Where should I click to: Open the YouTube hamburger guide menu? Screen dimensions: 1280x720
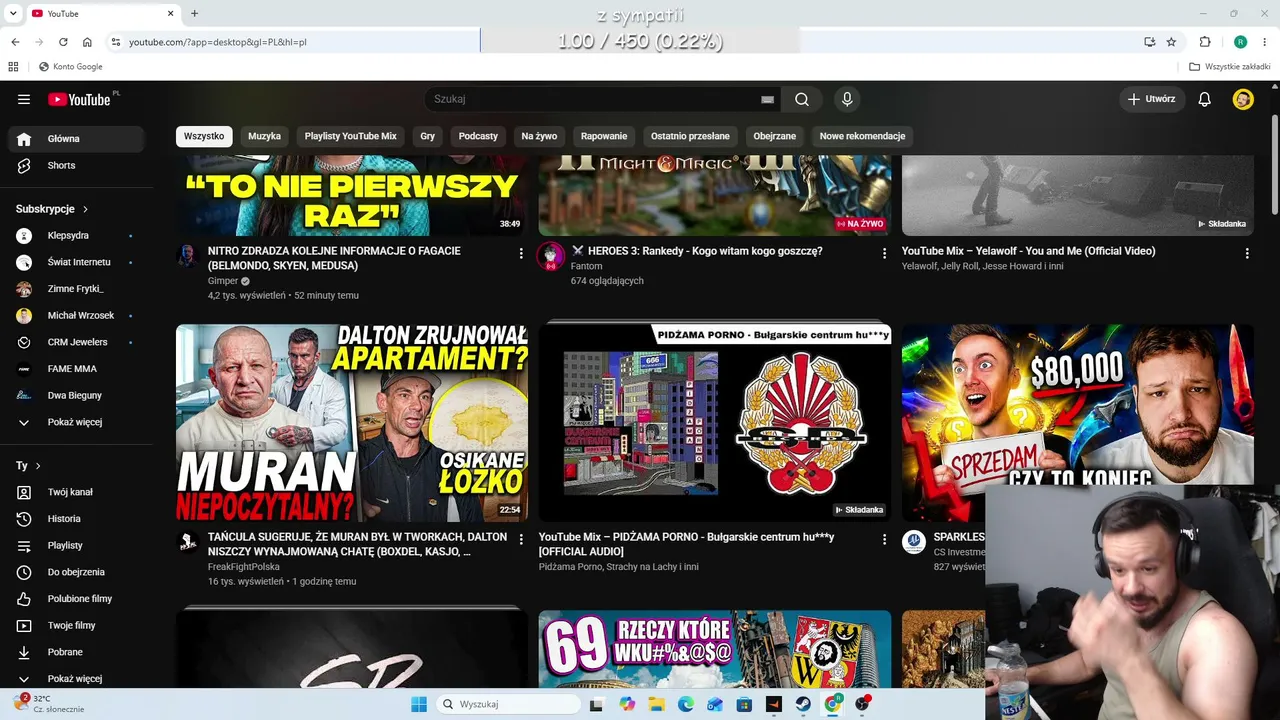24,99
